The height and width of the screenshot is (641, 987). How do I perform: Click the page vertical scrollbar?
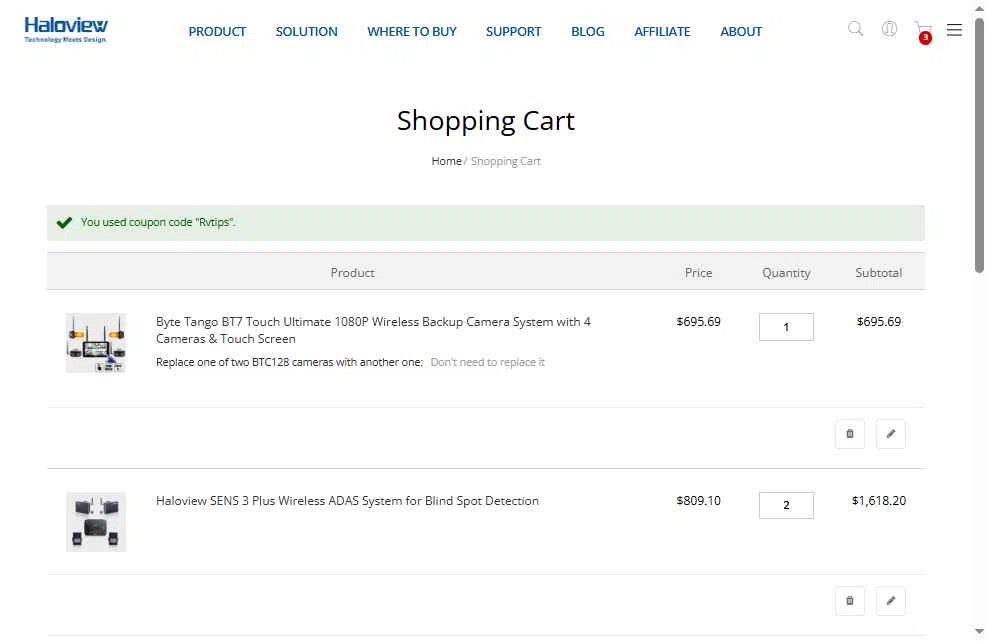[979, 145]
